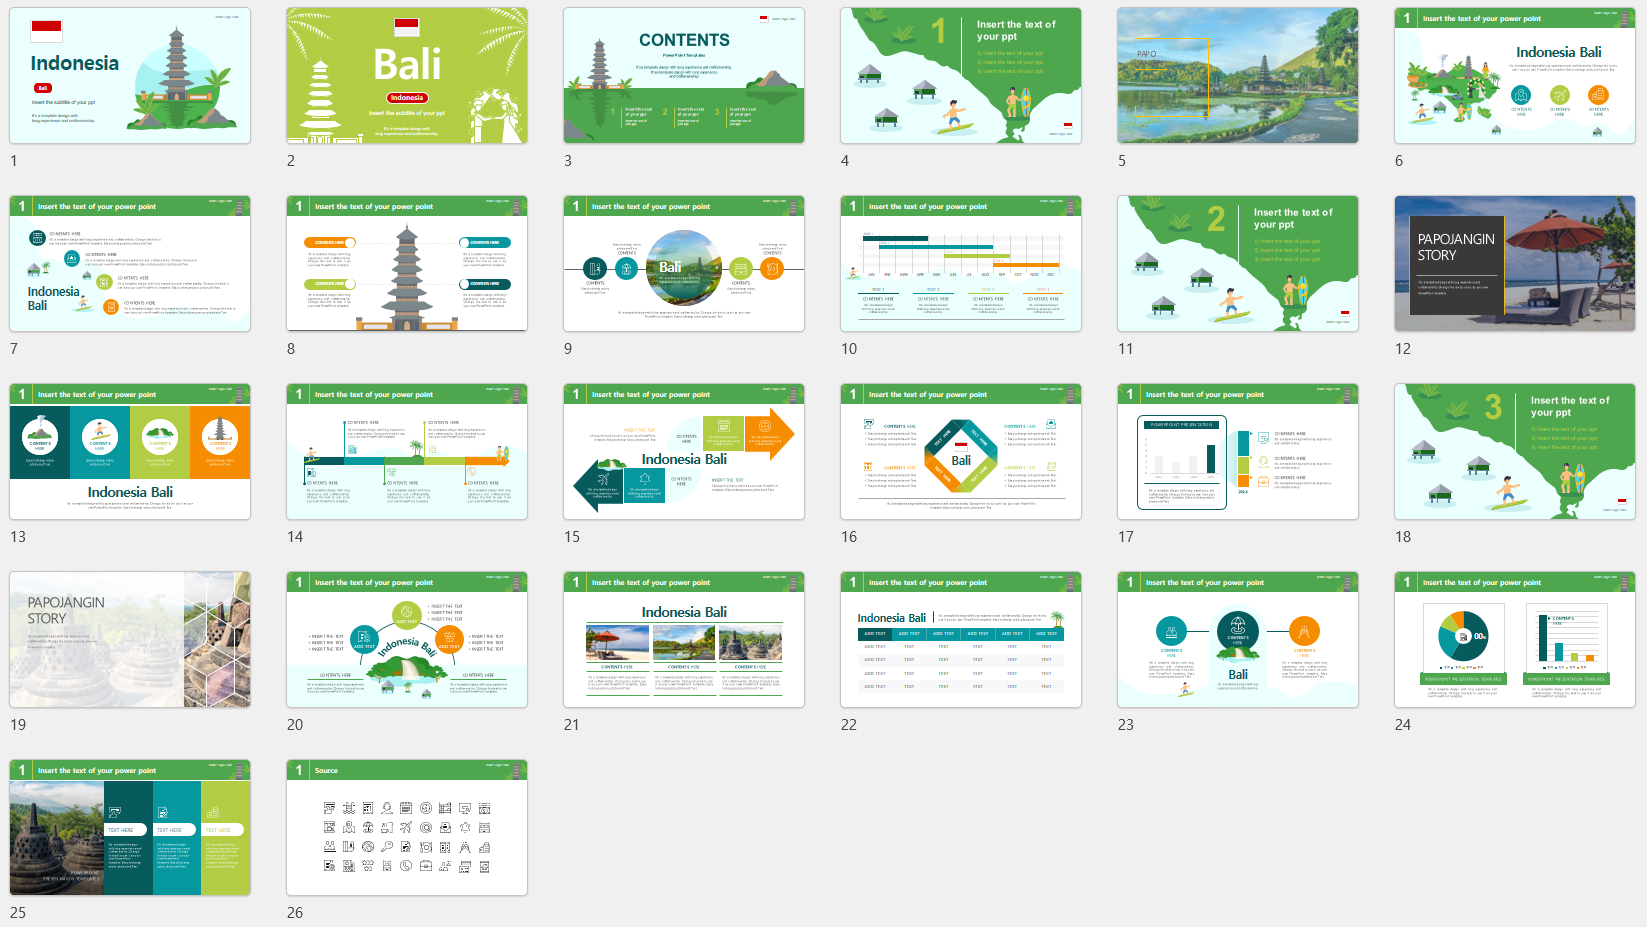Pick slide 16 with the Bali diamond graphic

(x=961, y=452)
